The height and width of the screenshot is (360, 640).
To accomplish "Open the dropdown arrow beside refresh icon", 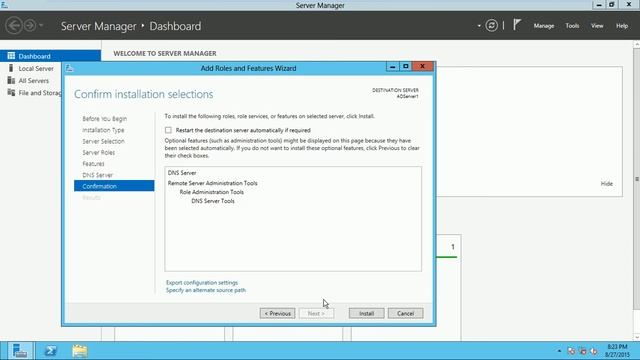I will click(x=479, y=26).
